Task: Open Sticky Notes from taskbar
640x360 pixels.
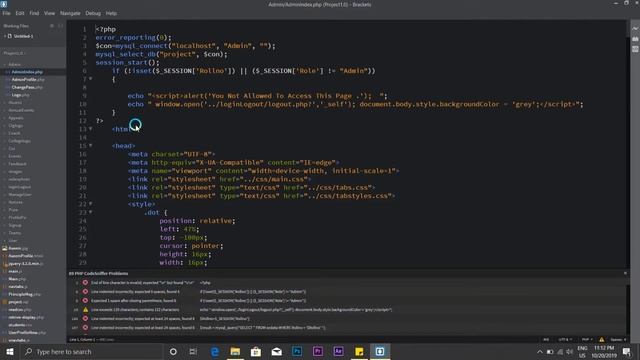Action: [359, 352]
